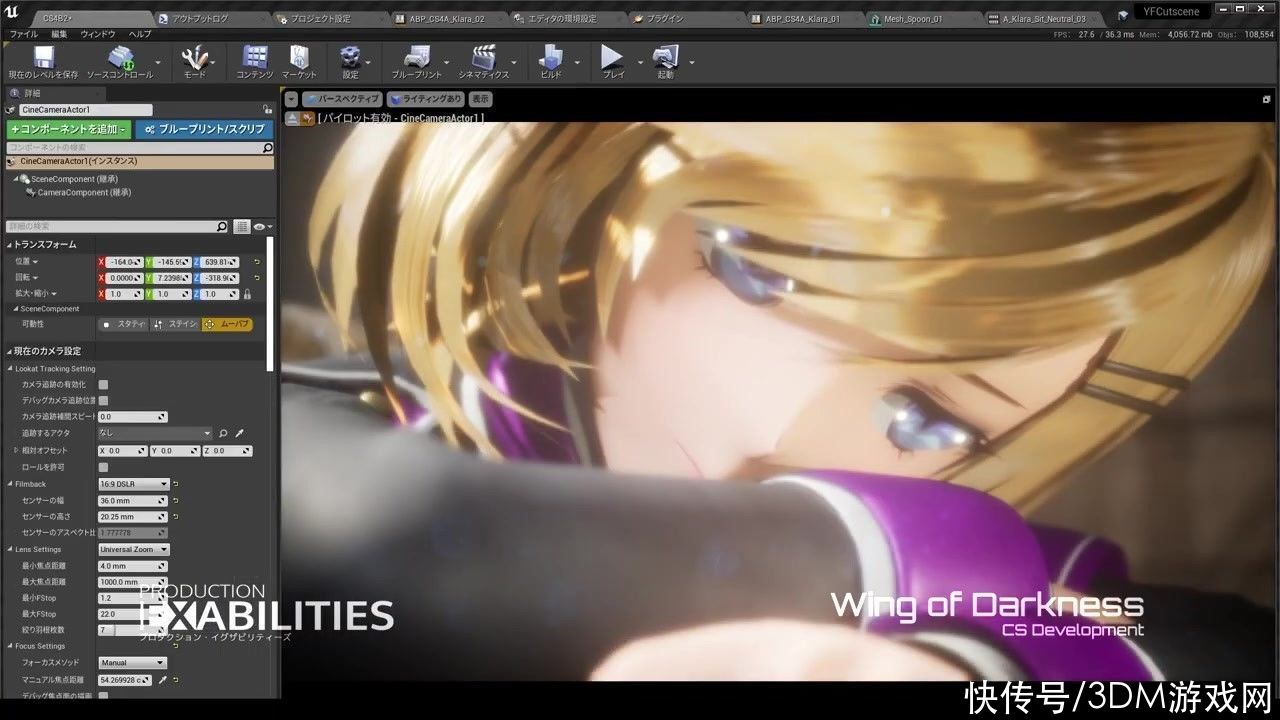Reset the sensor height value
1280x720 pixels.
(176, 517)
